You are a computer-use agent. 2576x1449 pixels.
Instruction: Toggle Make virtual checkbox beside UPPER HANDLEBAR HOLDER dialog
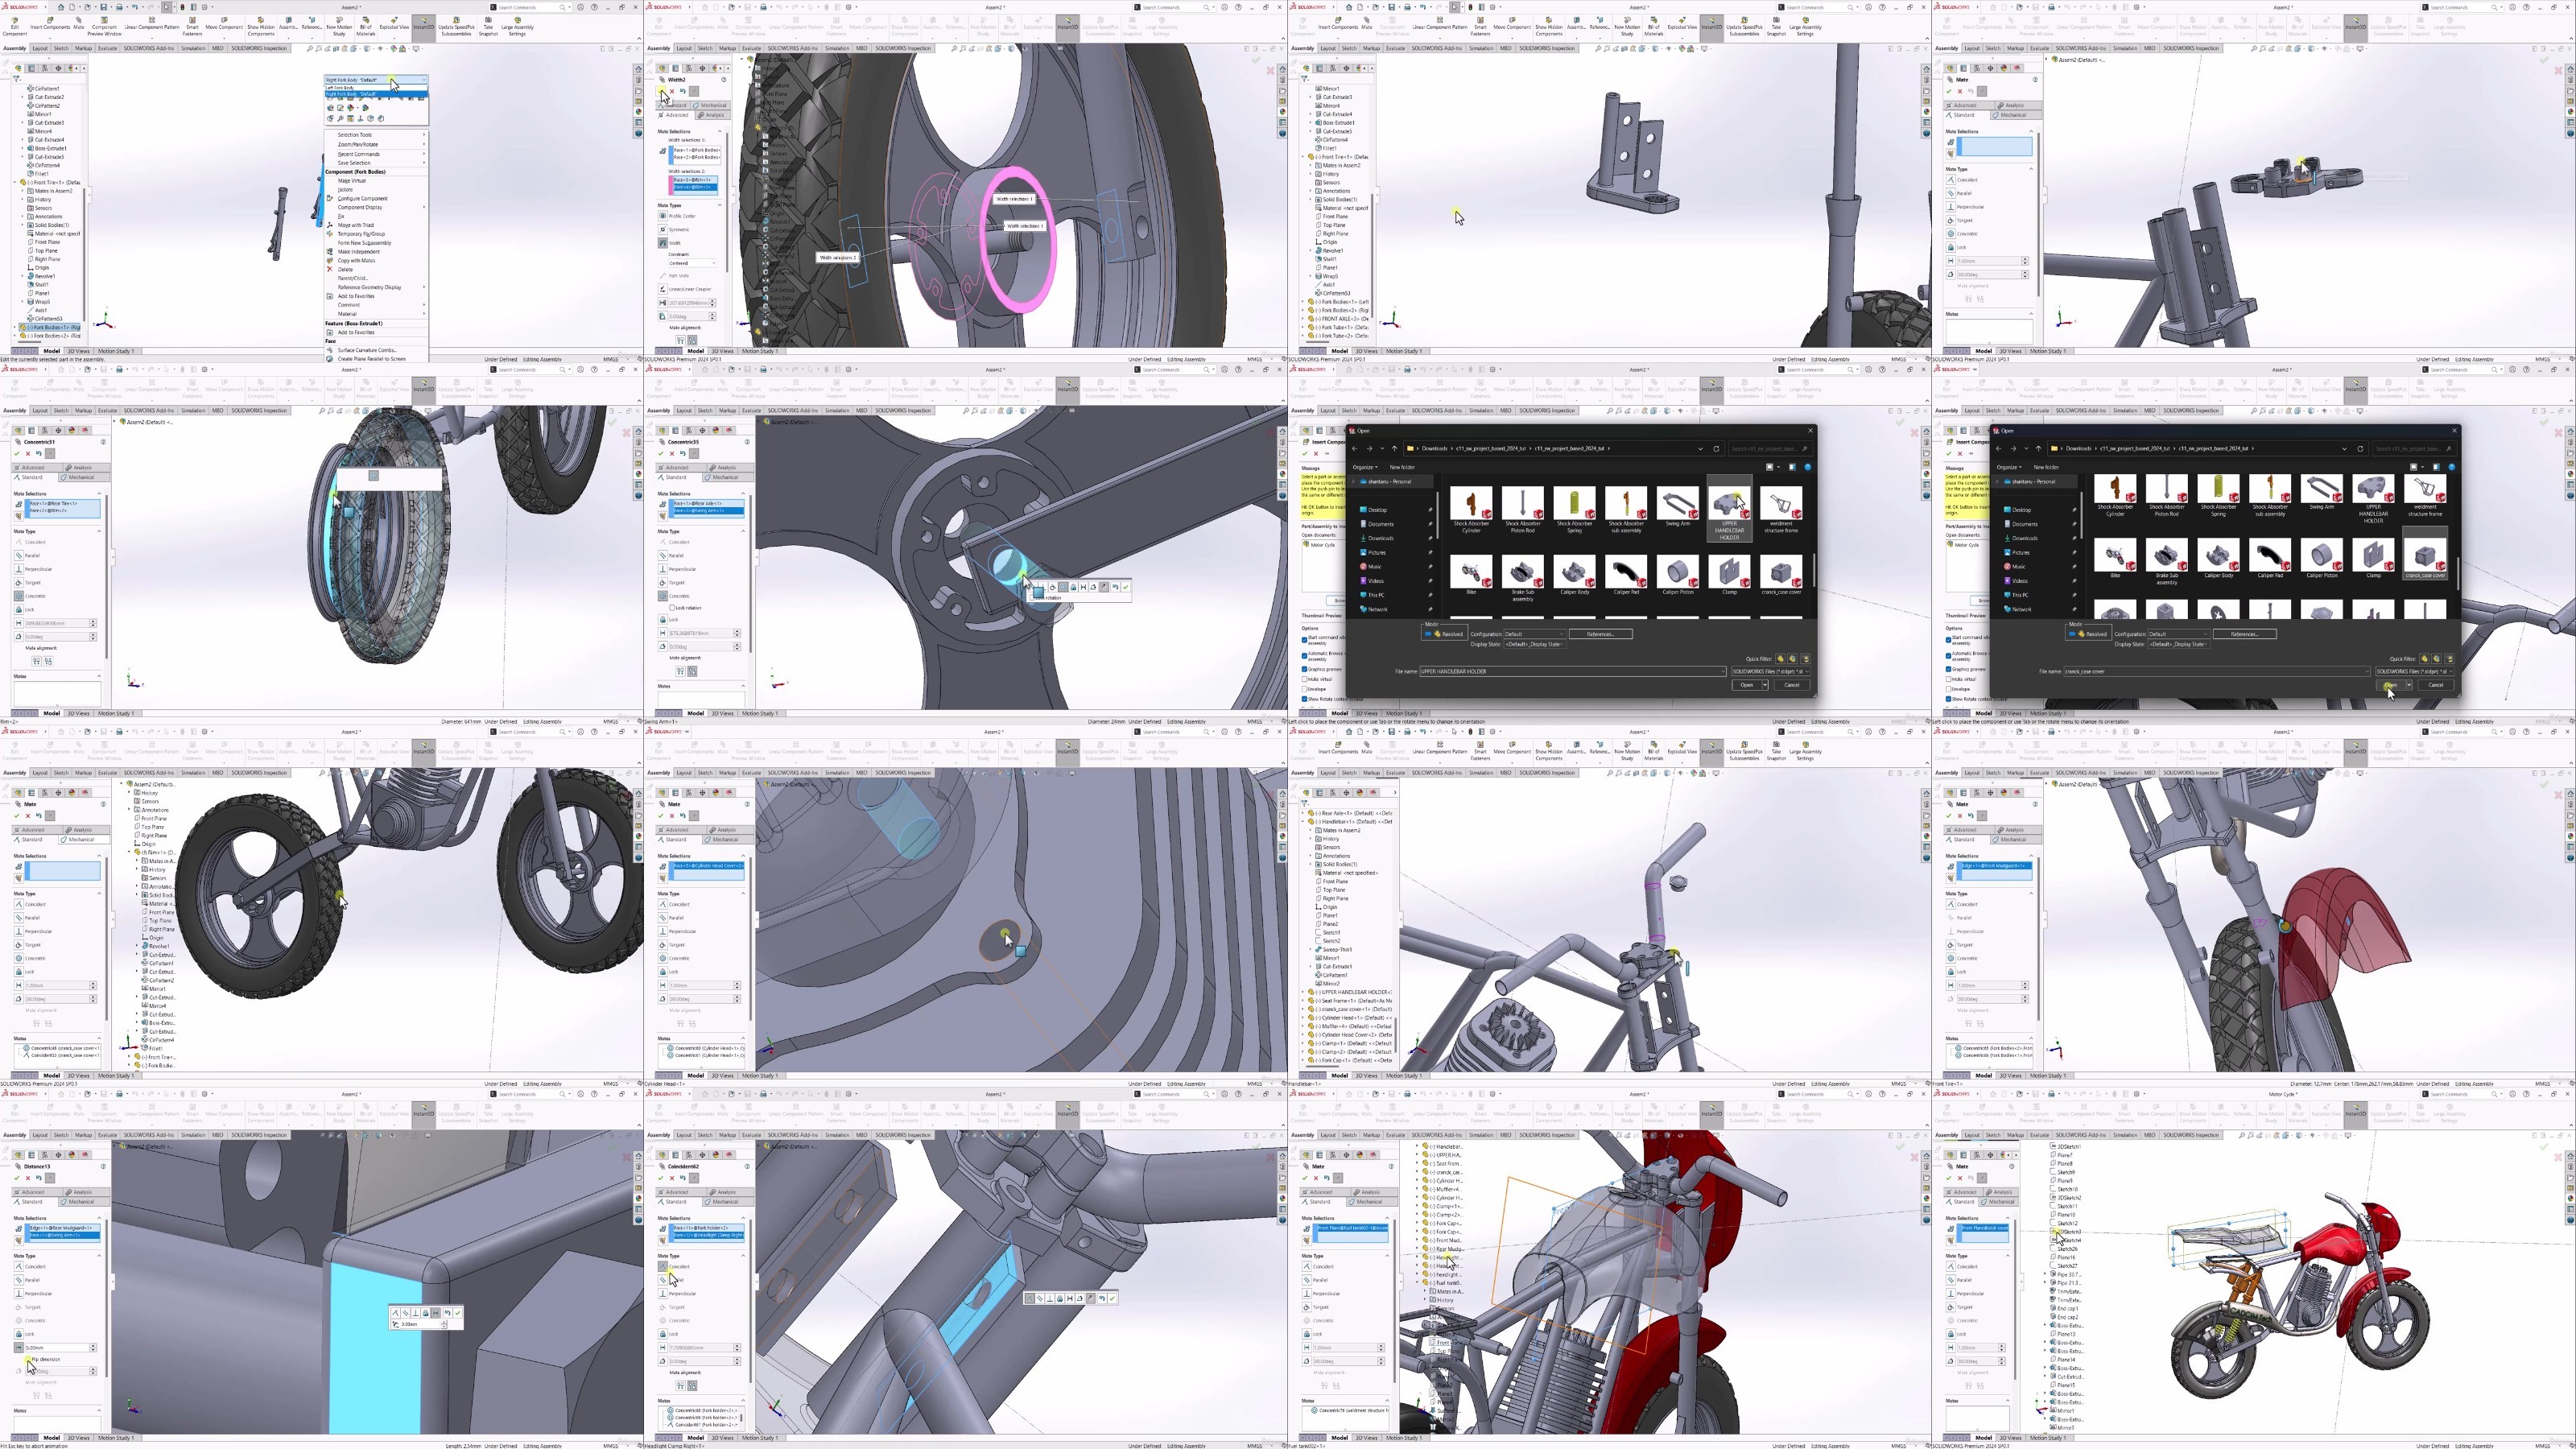[x=1305, y=679]
